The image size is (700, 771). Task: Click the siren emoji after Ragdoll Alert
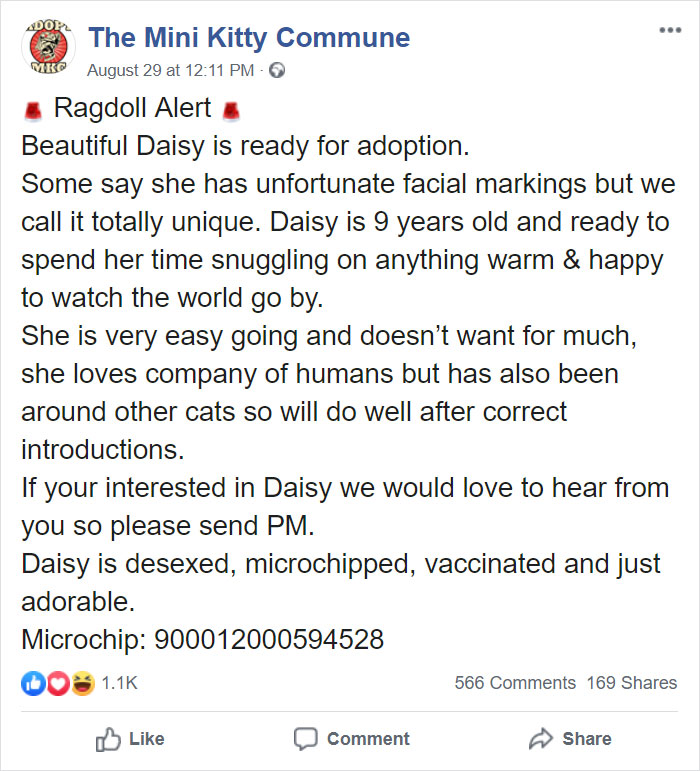[x=233, y=108]
